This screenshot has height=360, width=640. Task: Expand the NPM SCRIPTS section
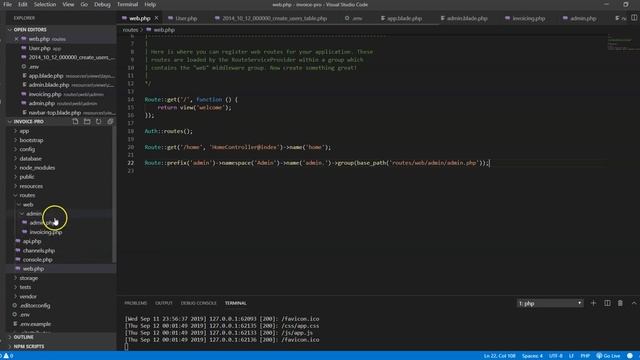coord(29,347)
